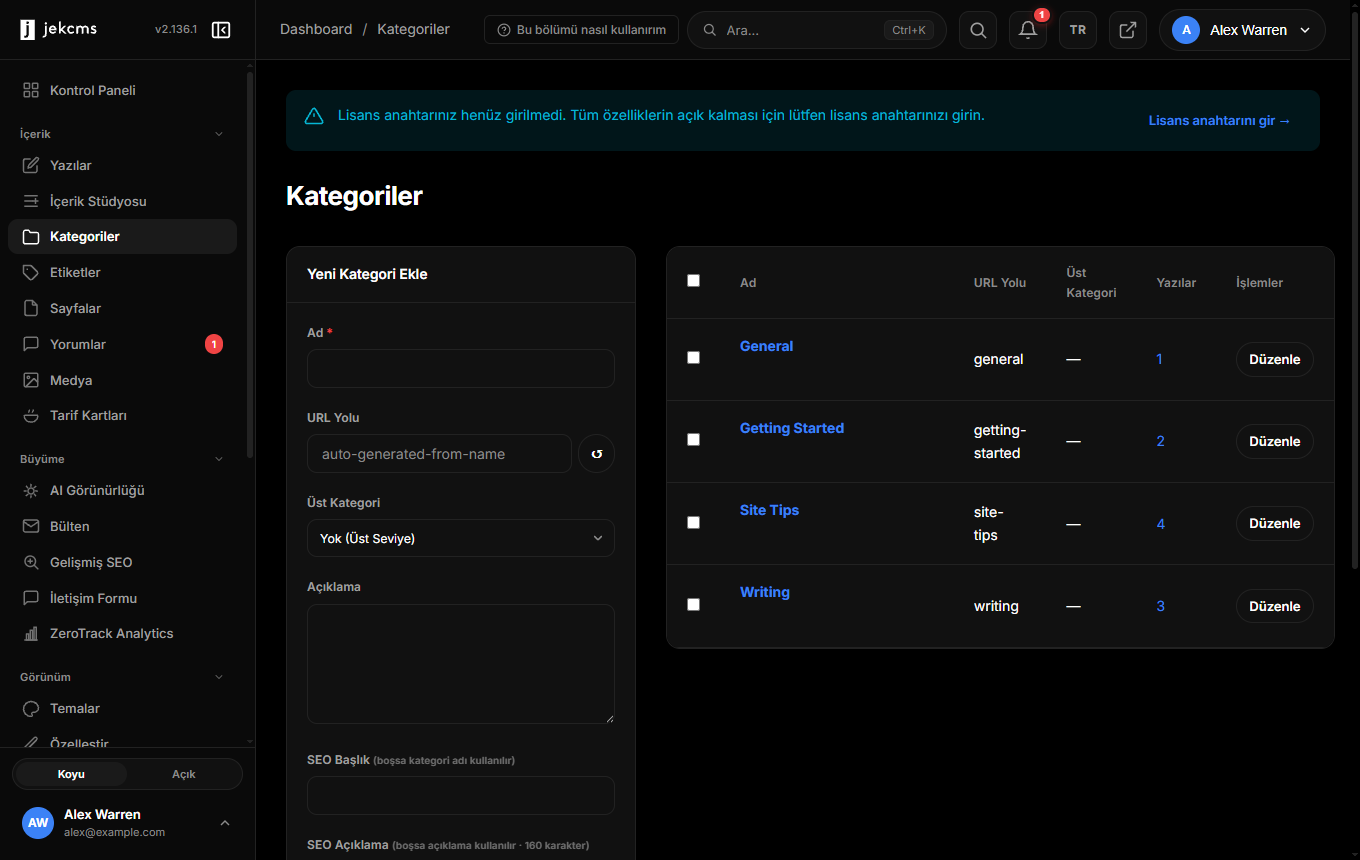Screen dimensions: 1360x860
Task: Click the Bülten envelope icon
Action: [x=31, y=526]
